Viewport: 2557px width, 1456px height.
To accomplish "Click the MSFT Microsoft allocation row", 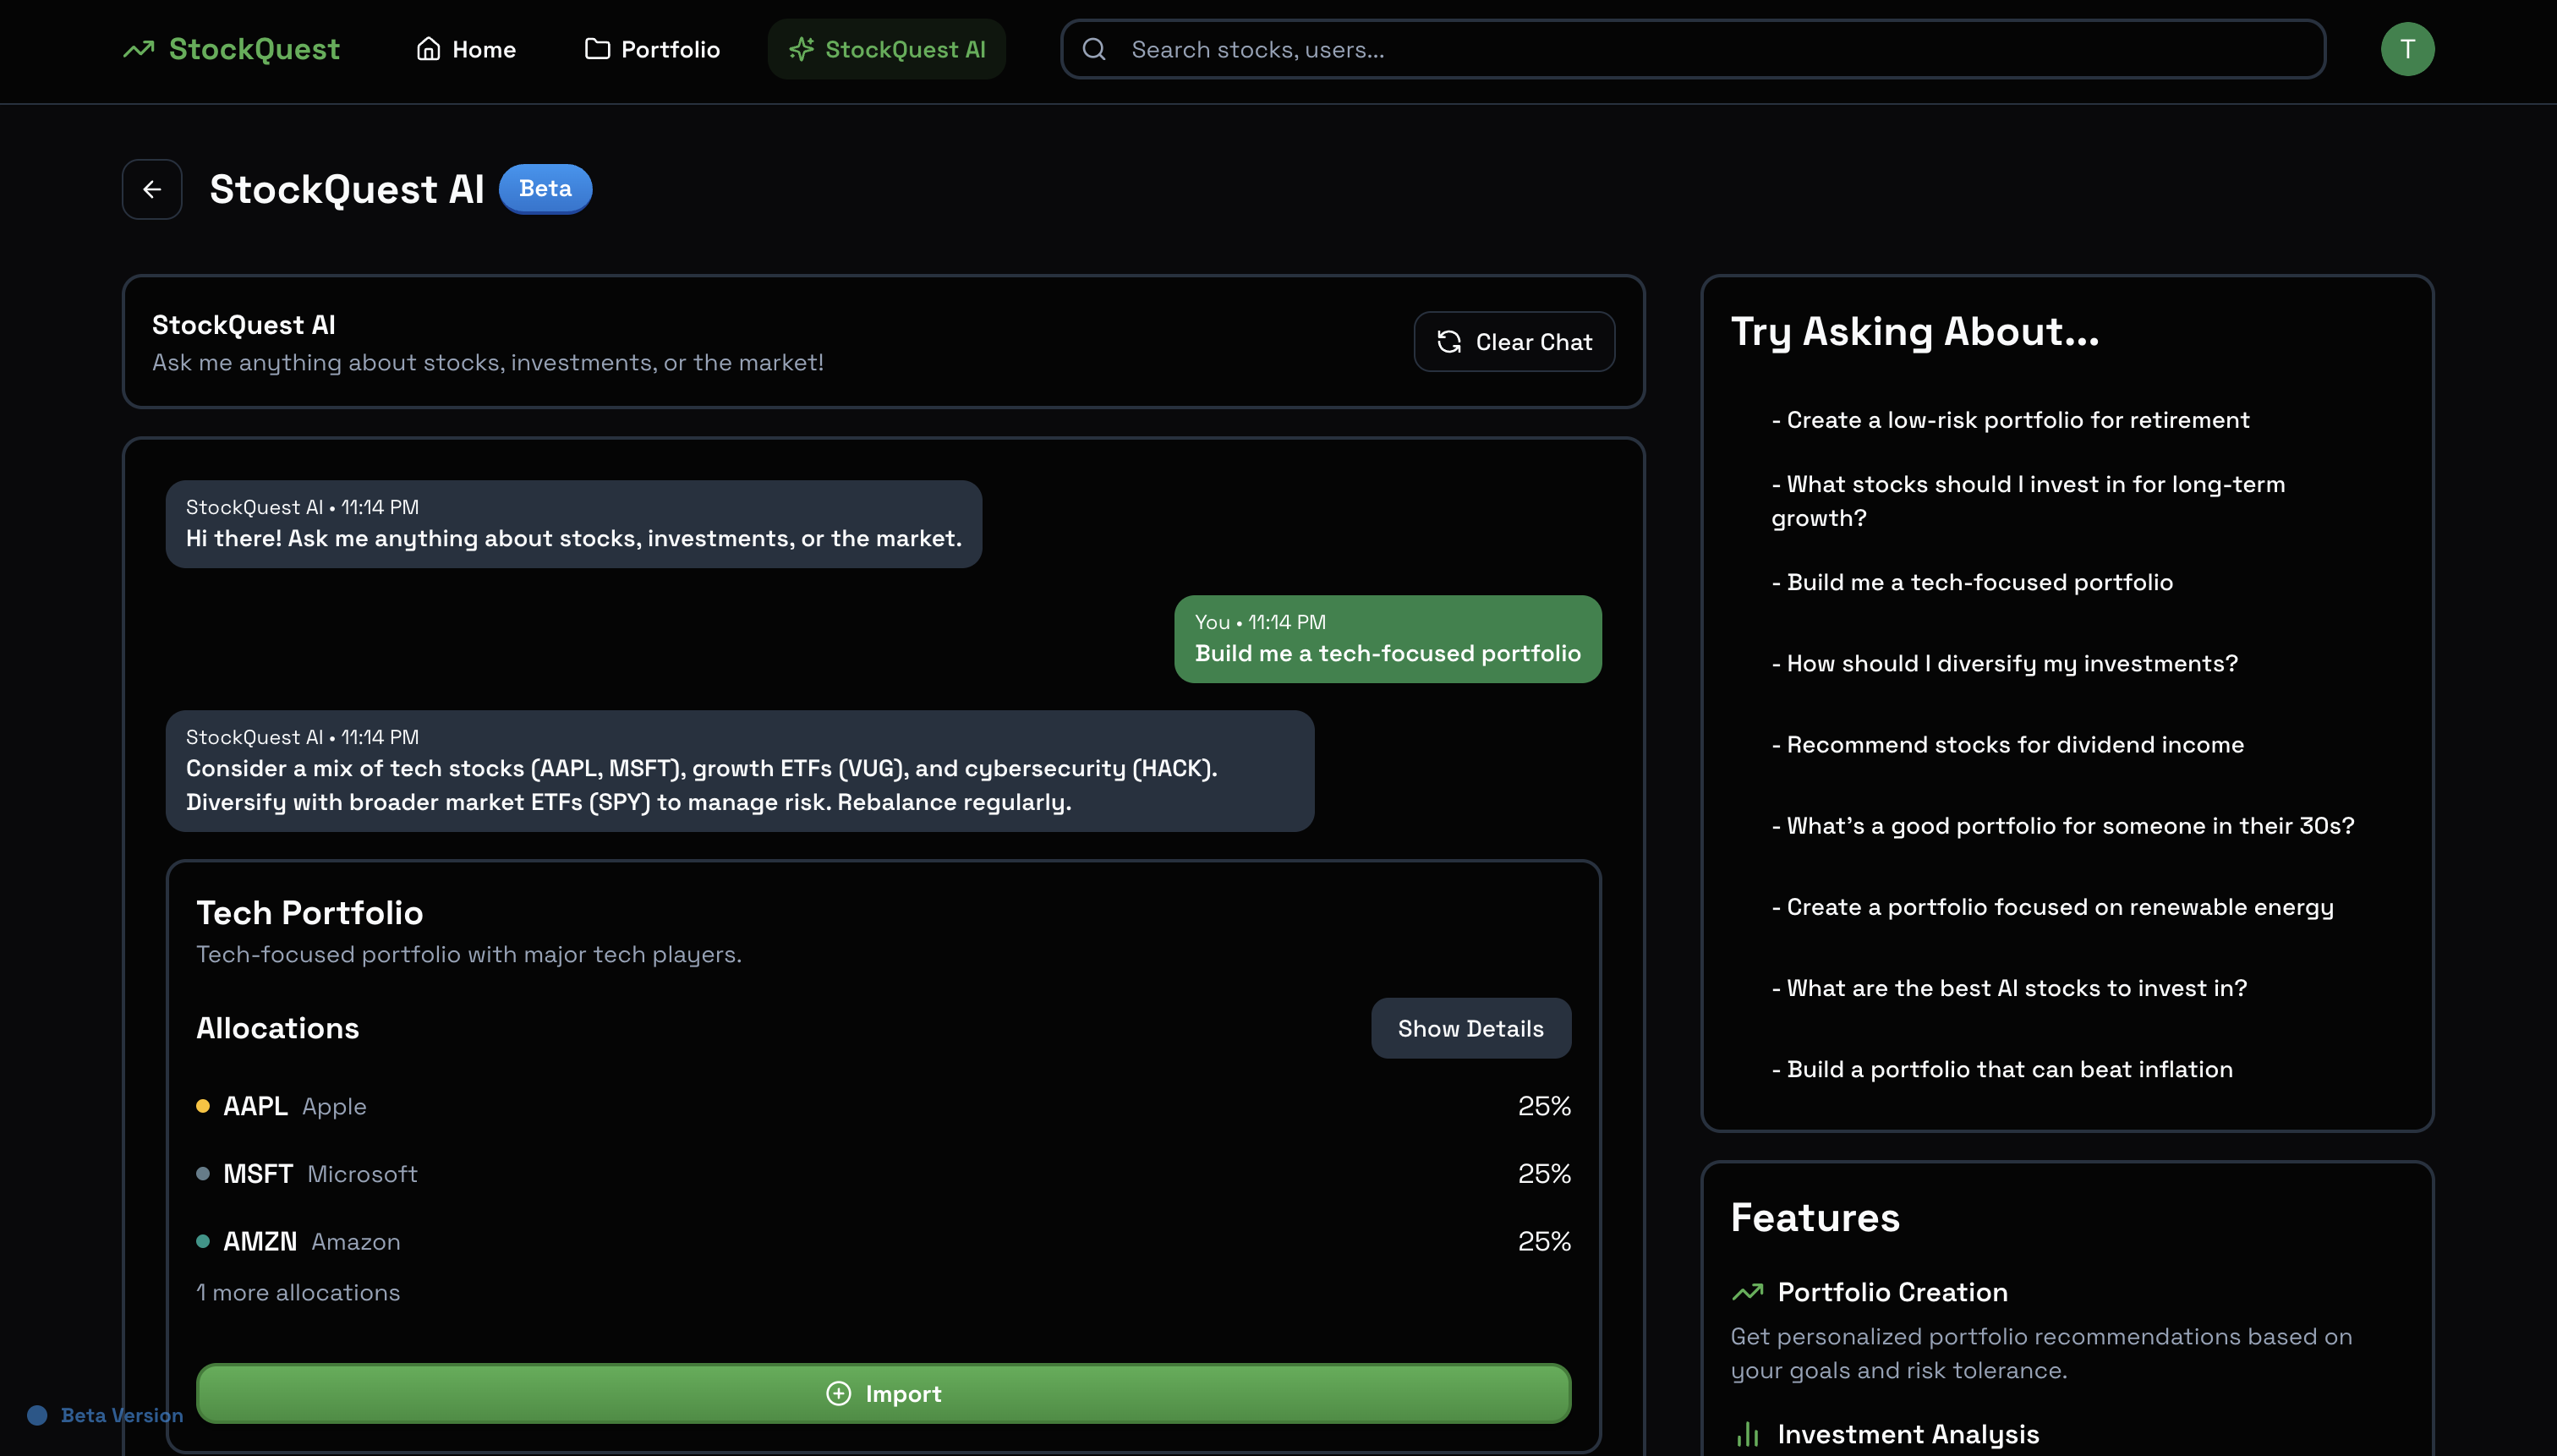I will point(884,1174).
